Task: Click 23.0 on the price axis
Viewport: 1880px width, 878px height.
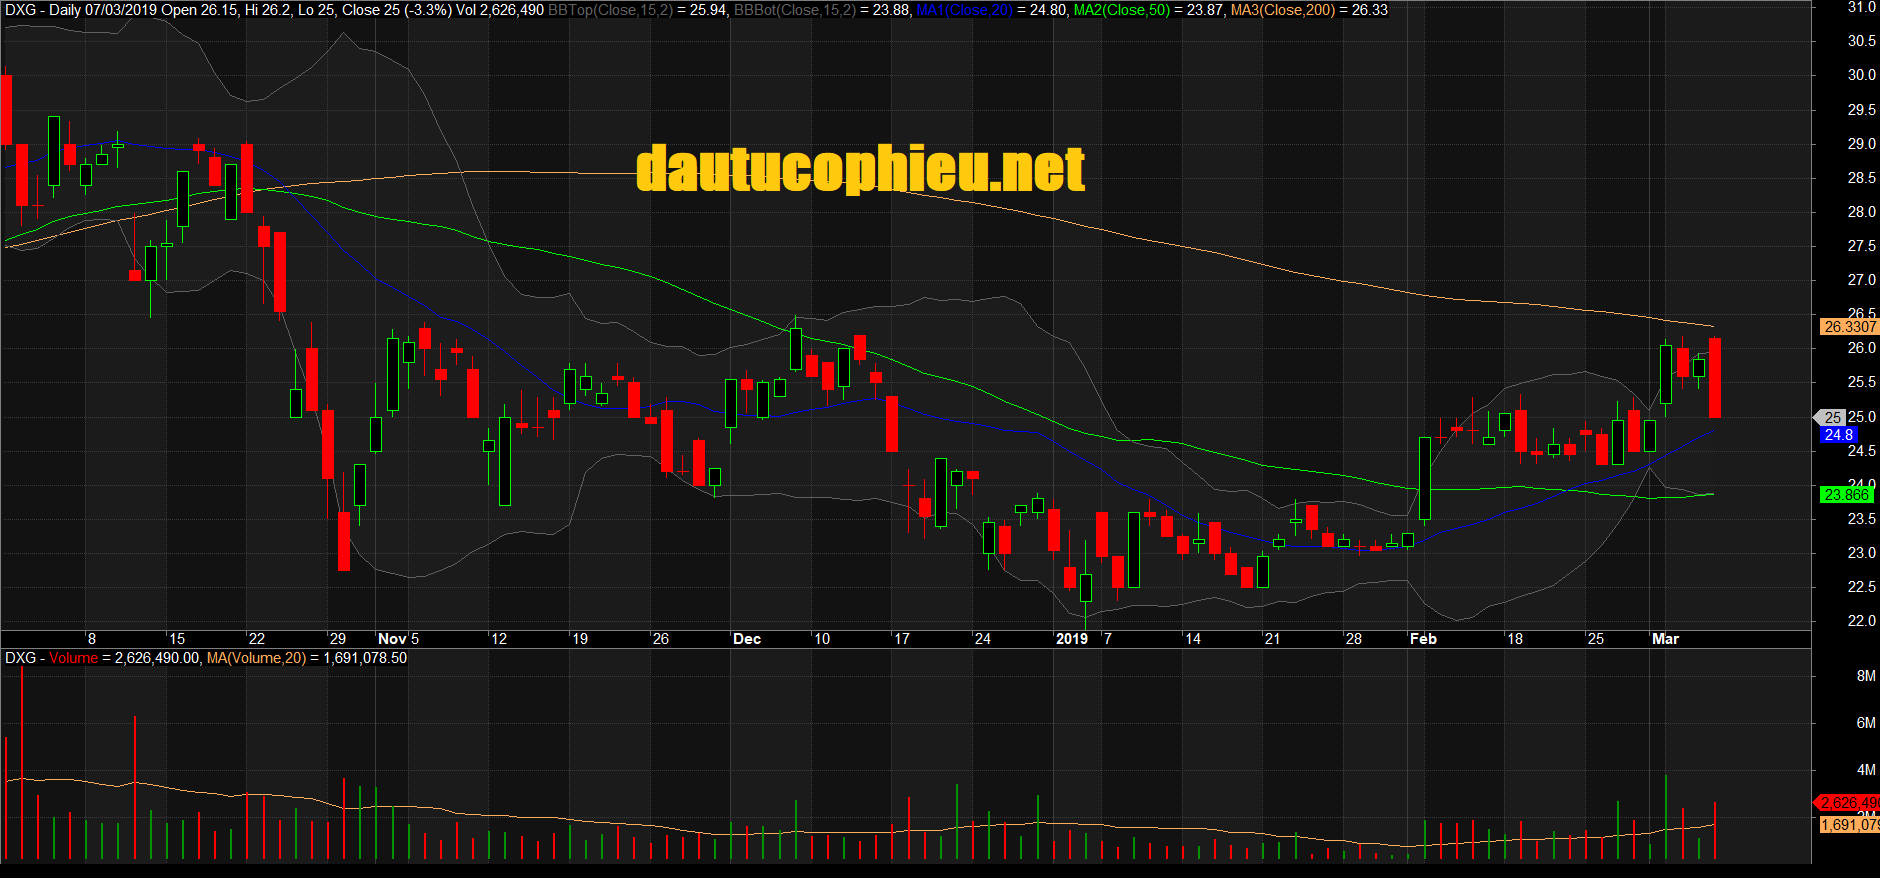Action: point(1861,553)
